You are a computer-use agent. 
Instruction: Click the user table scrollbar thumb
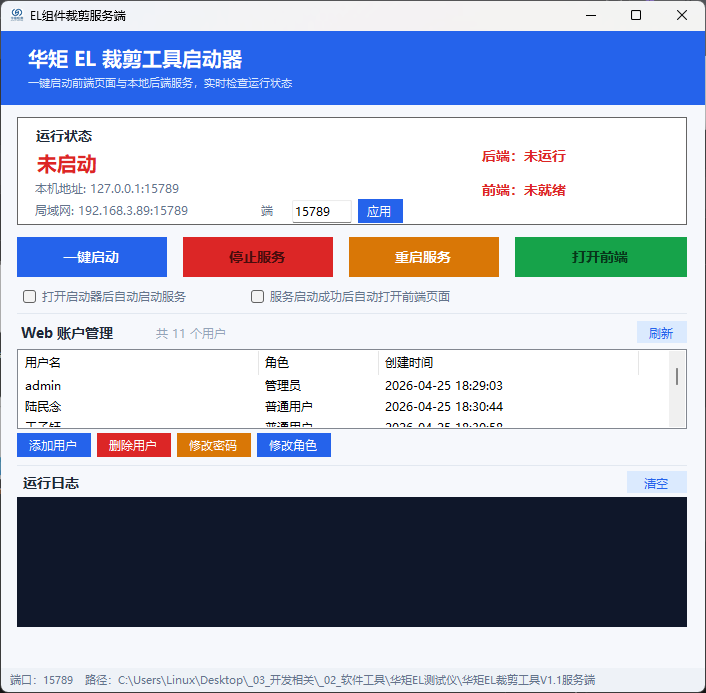tap(677, 376)
